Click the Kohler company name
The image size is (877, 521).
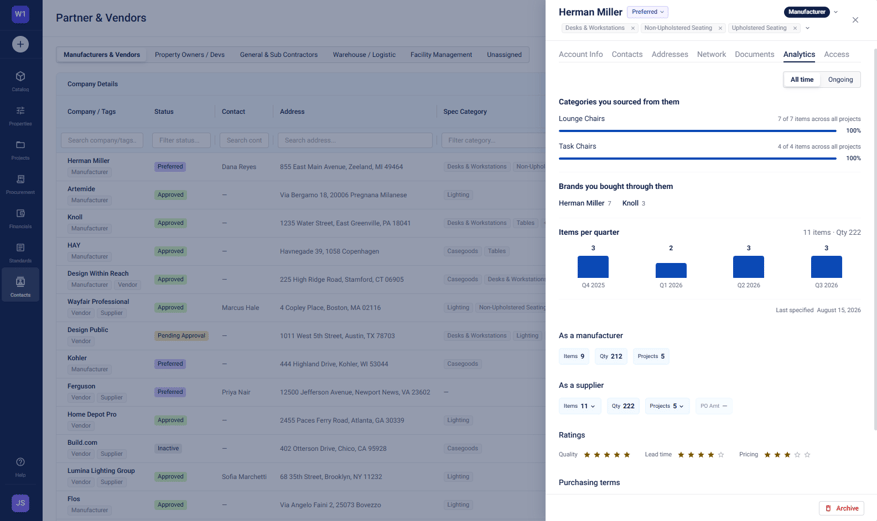[77, 358]
